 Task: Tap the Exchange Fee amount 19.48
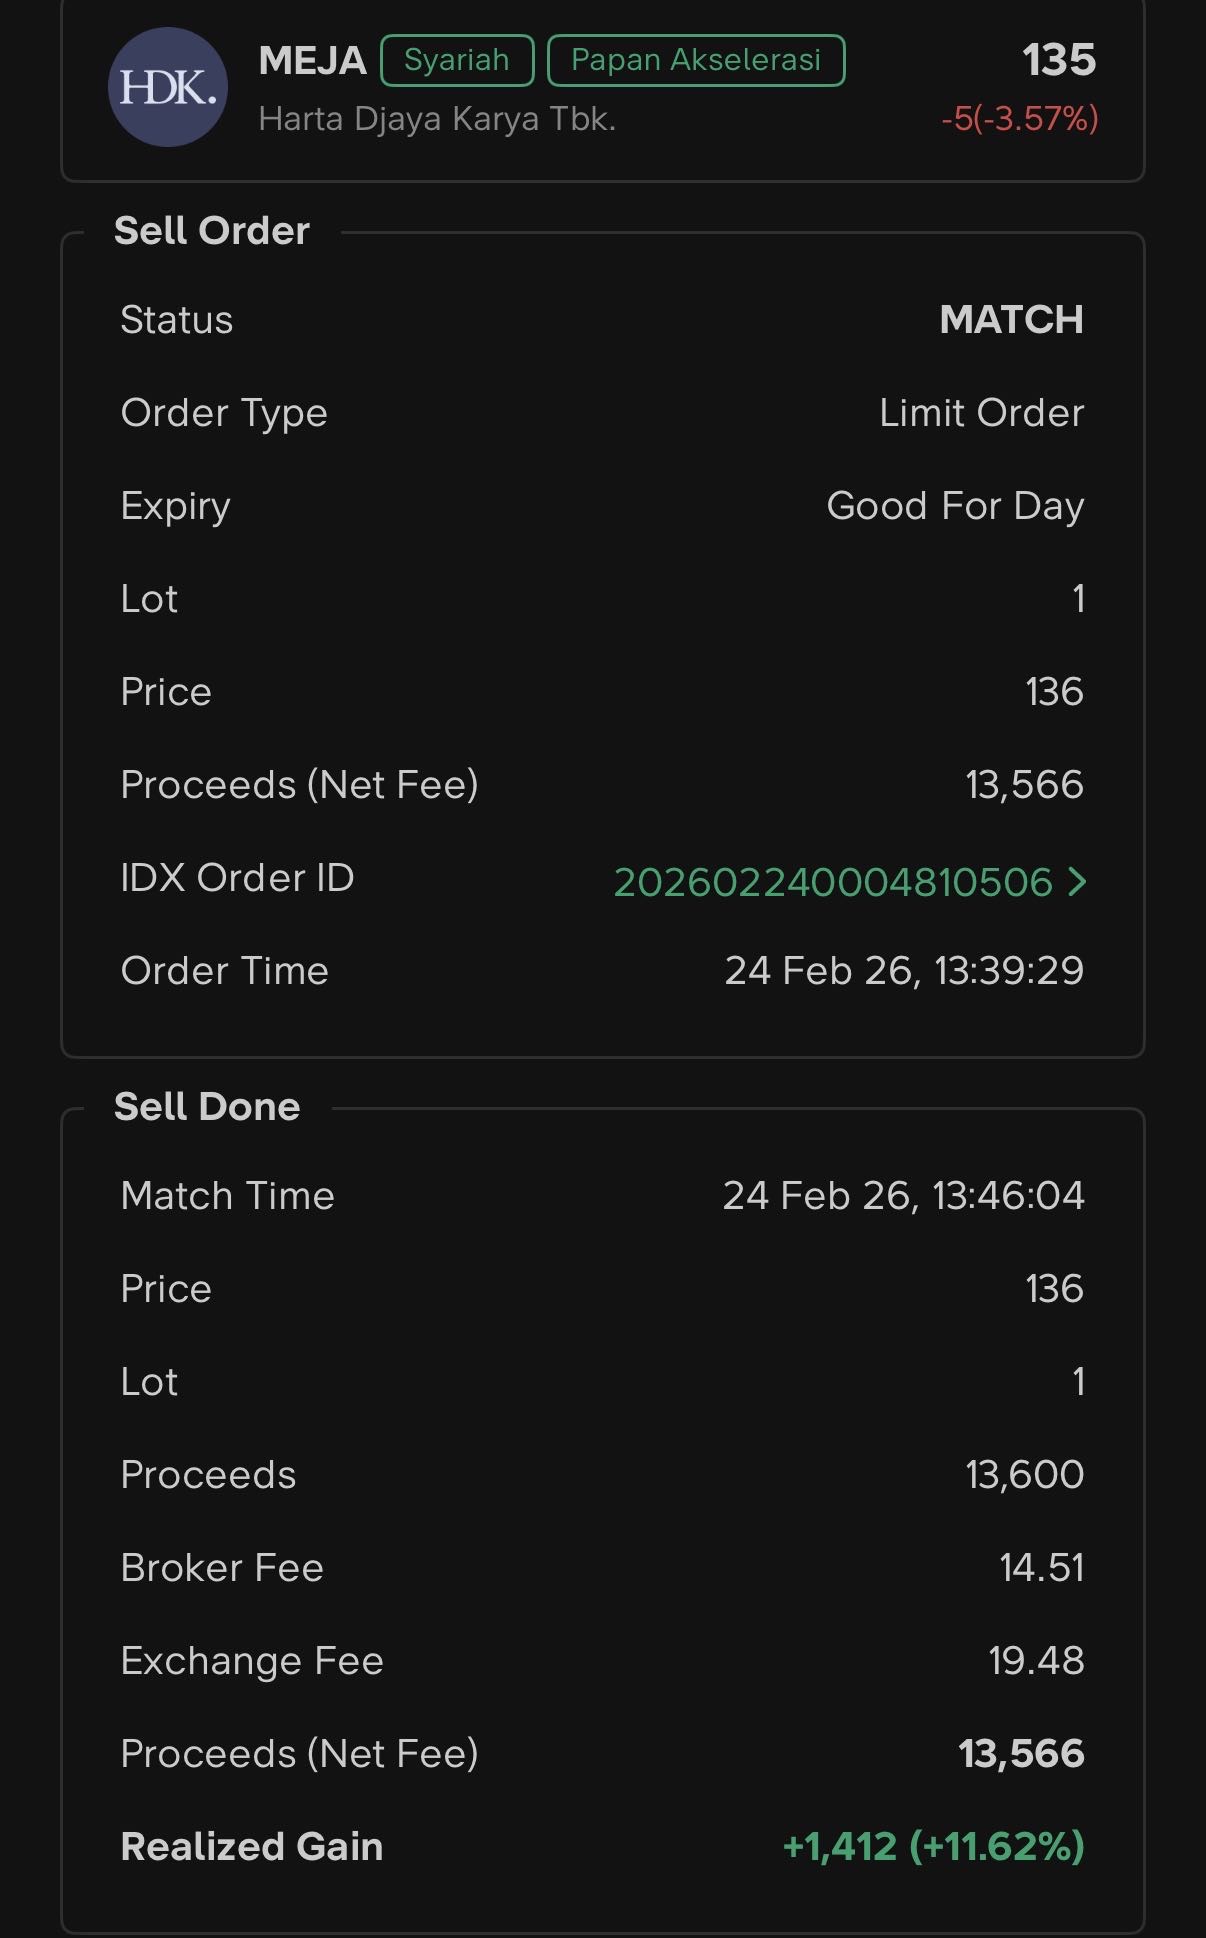[1036, 1661]
